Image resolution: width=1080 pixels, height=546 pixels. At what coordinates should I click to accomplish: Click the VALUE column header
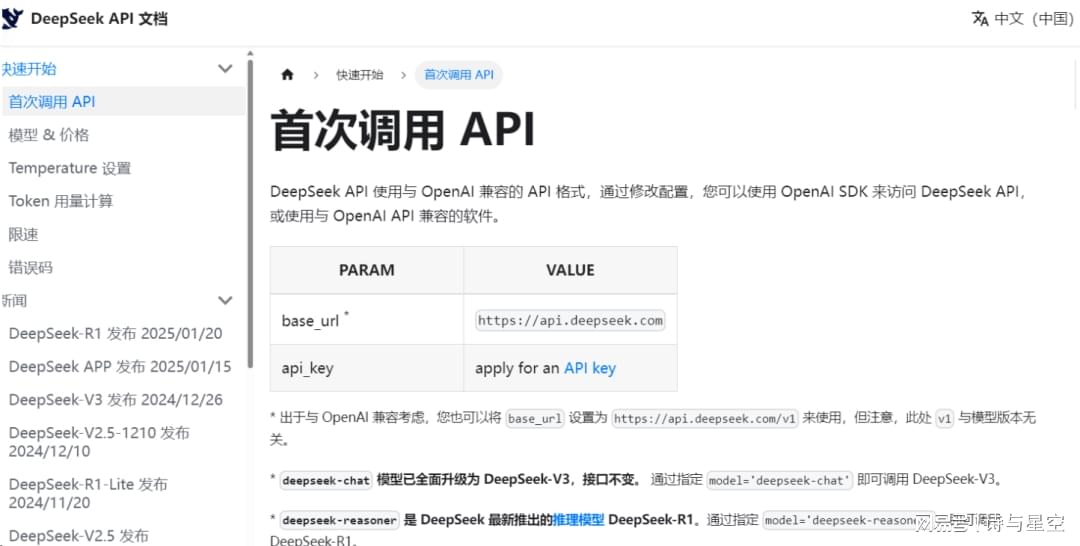570,271
